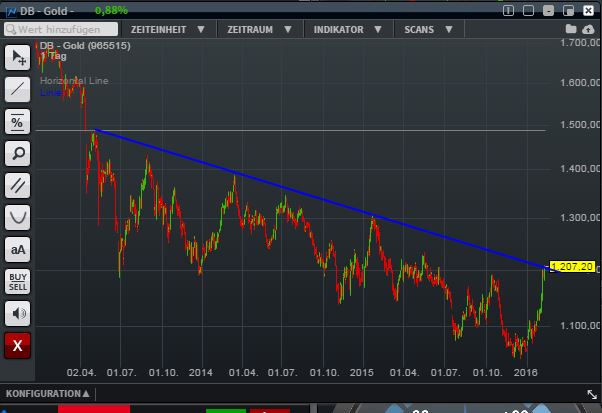Click the grey horizontal line near 1.500
Viewport: 602px width, 413px height.
click(x=291, y=131)
